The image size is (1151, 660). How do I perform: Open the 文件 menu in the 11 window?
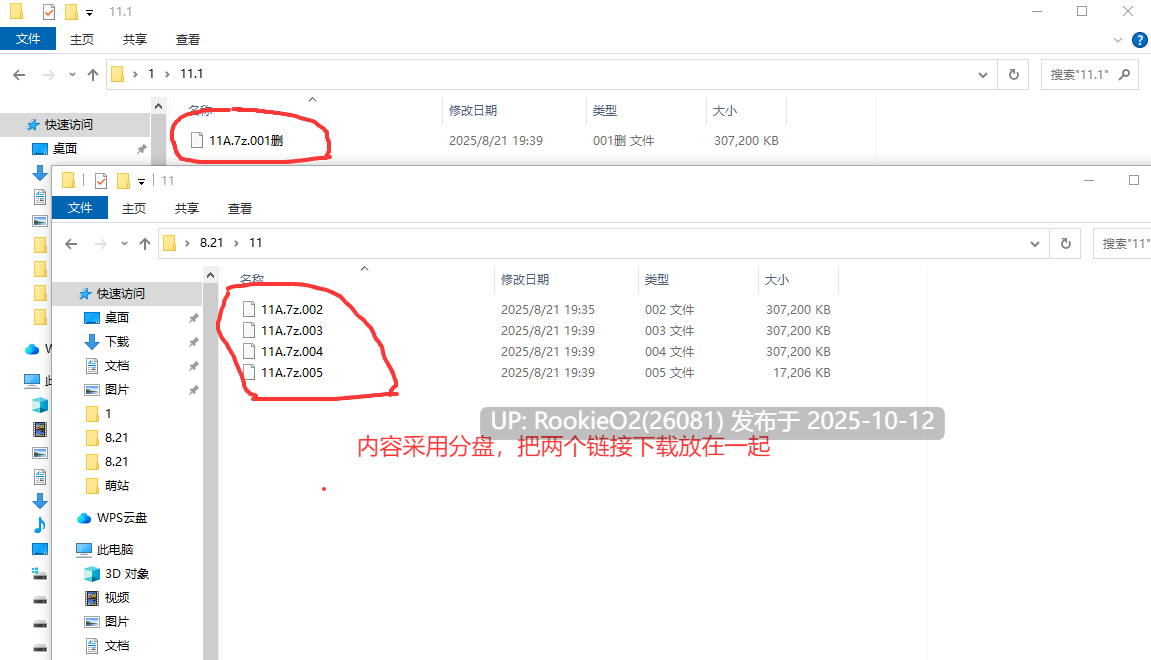coord(80,208)
